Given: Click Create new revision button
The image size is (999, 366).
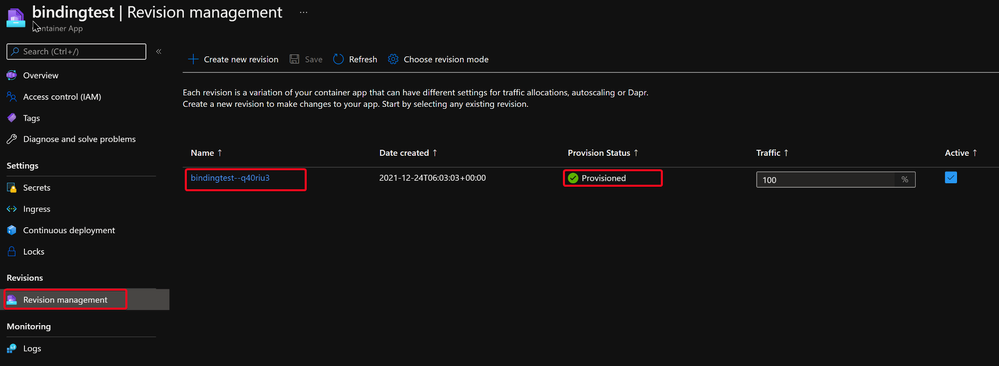Looking at the screenshot, I should [233, 59].
